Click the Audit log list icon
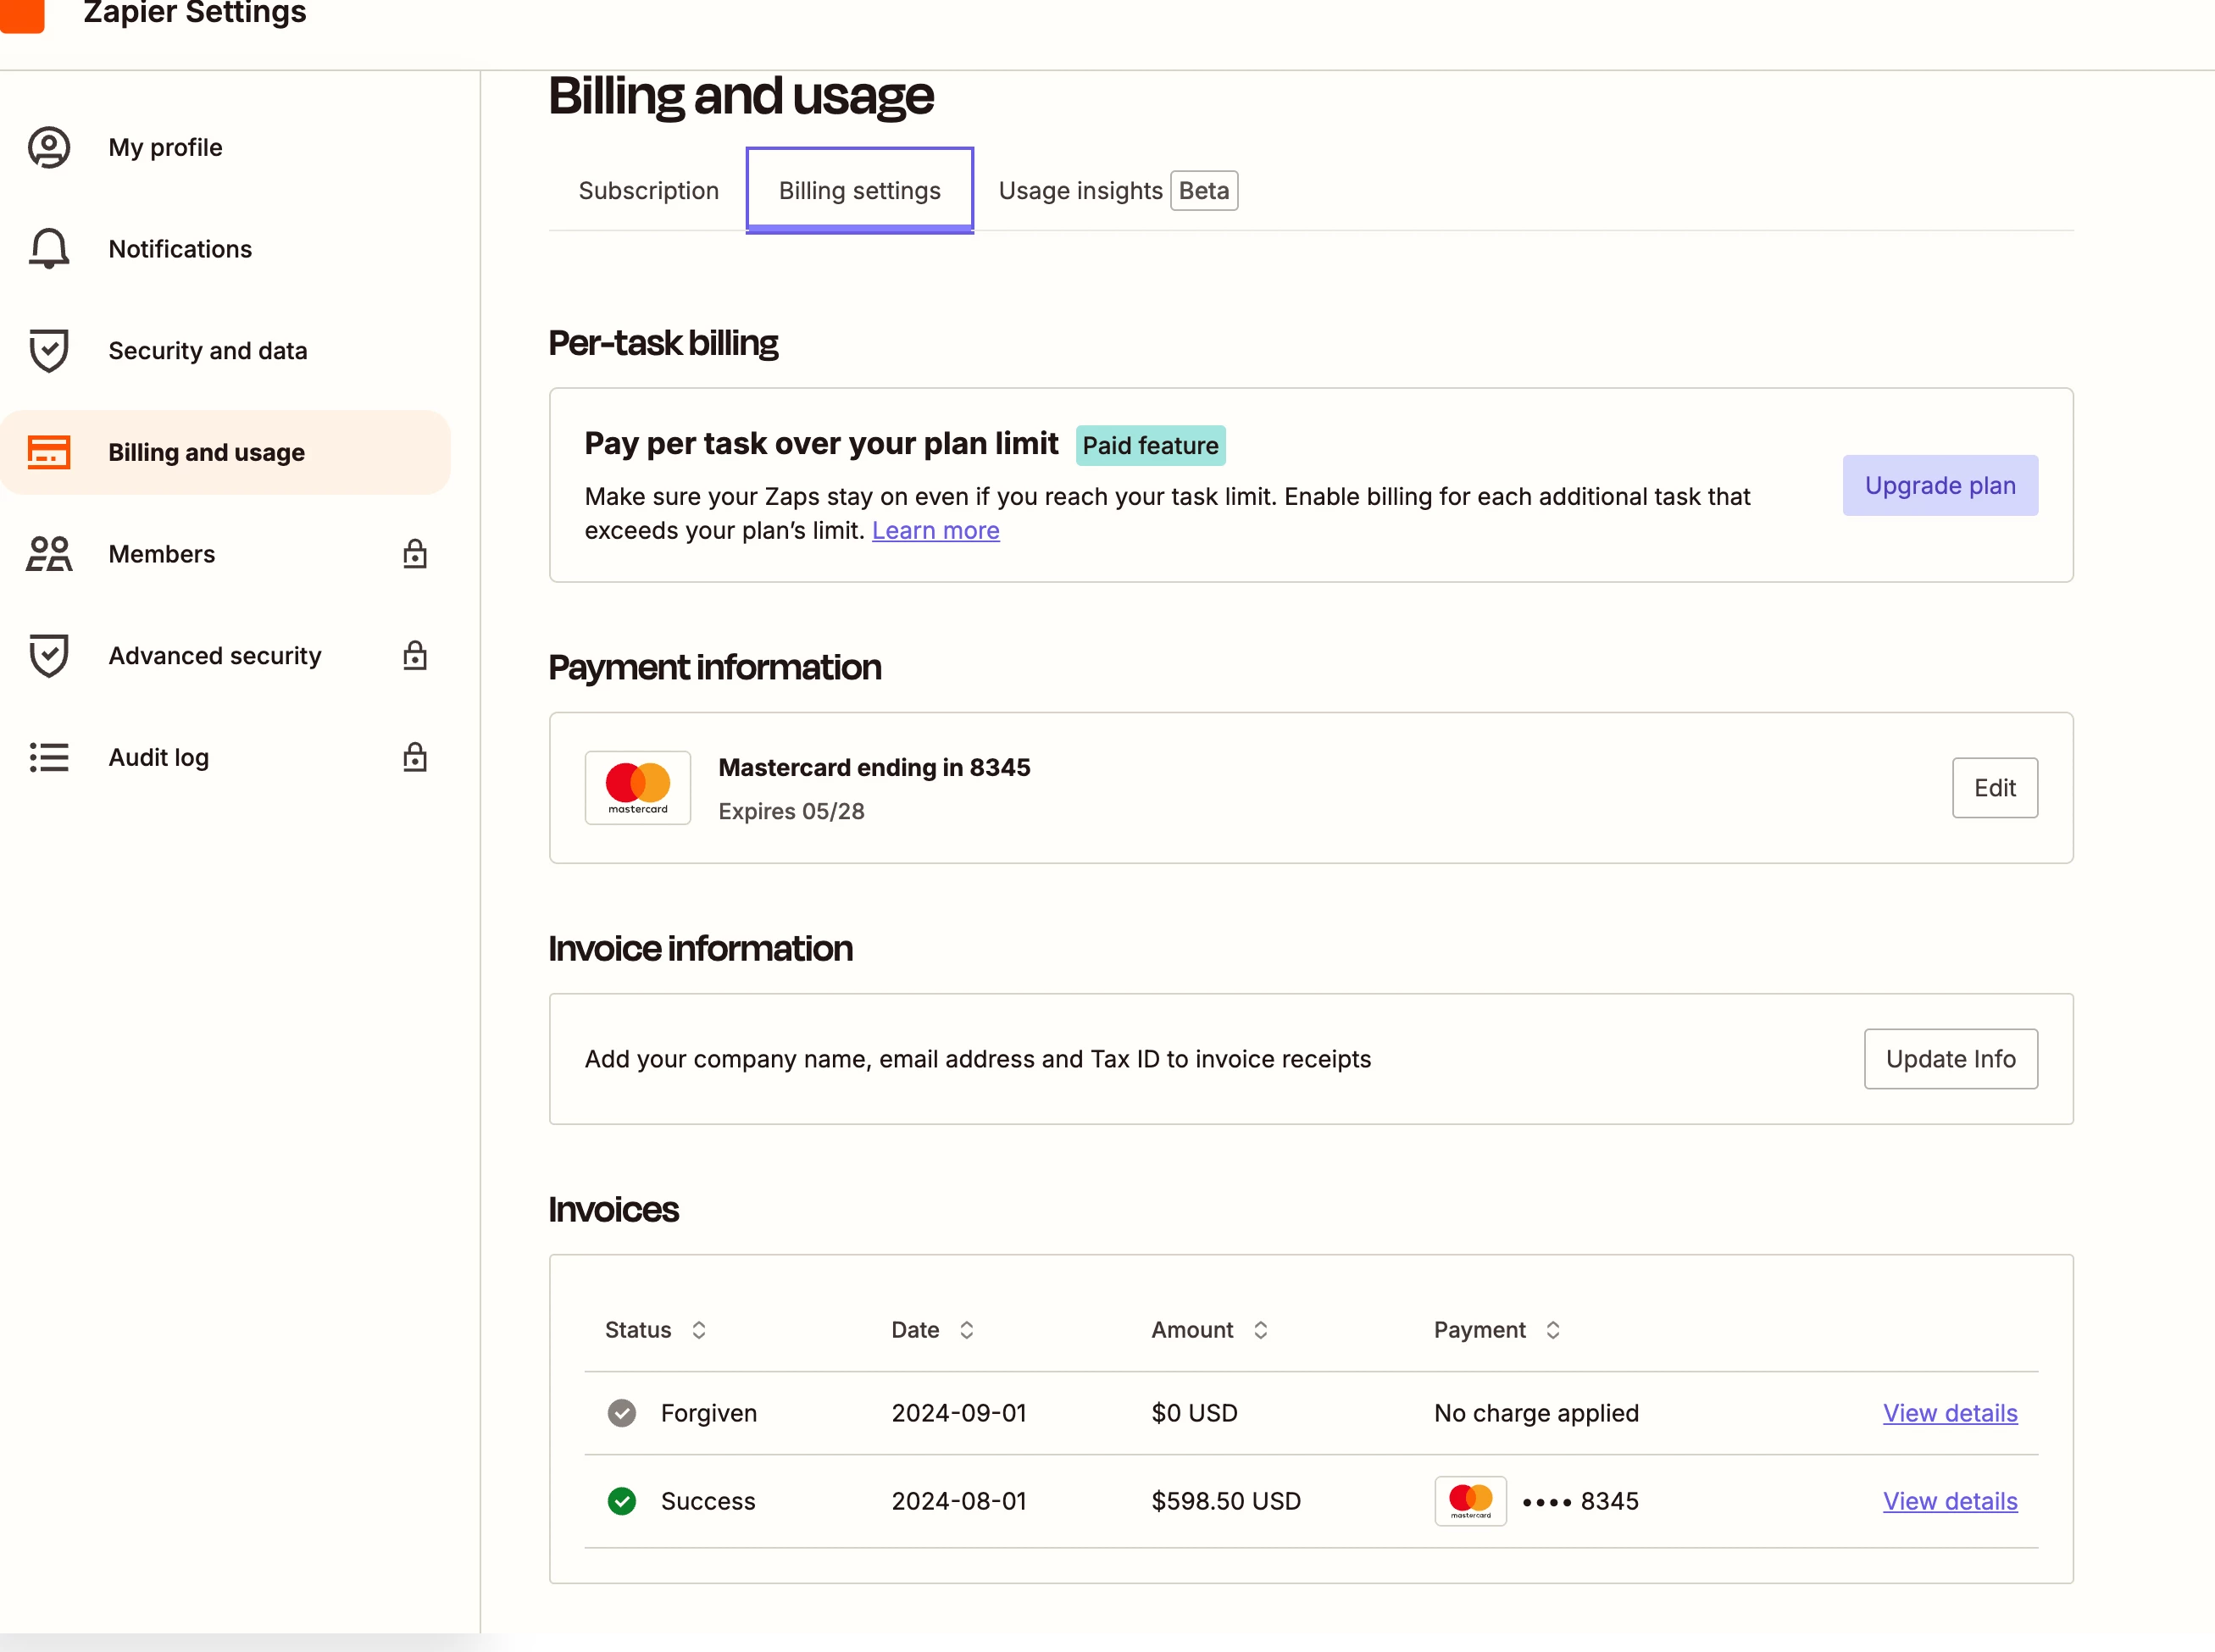2215x1652 pixels. [48, 757]
